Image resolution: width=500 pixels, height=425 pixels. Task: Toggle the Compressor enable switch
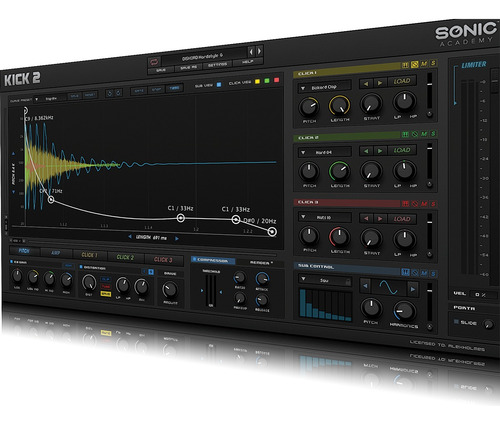click(194, 259)
